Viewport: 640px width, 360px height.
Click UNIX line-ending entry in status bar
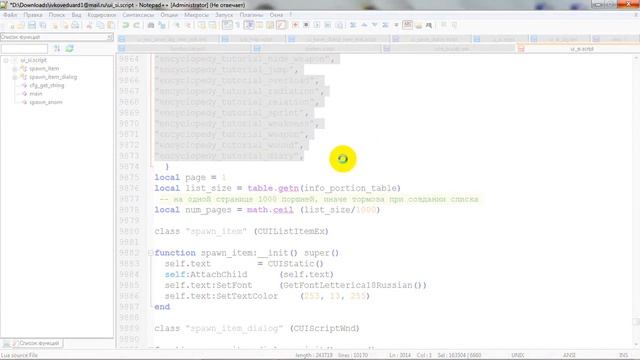(518, 356)
